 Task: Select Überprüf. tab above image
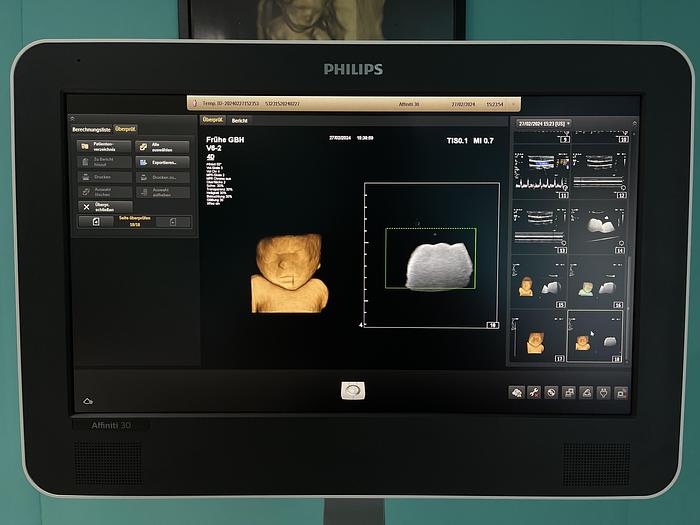coord(213,120)
